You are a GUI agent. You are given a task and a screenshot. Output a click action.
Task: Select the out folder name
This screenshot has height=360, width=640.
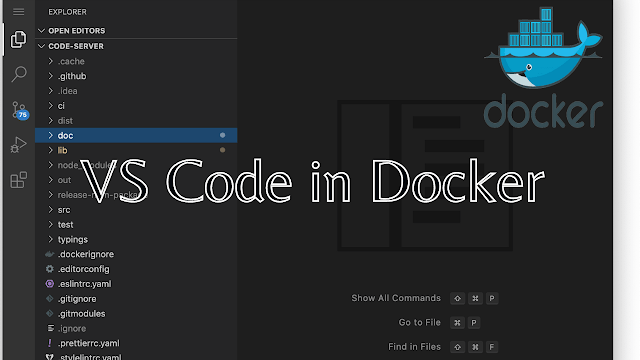(x=64, y=180)
